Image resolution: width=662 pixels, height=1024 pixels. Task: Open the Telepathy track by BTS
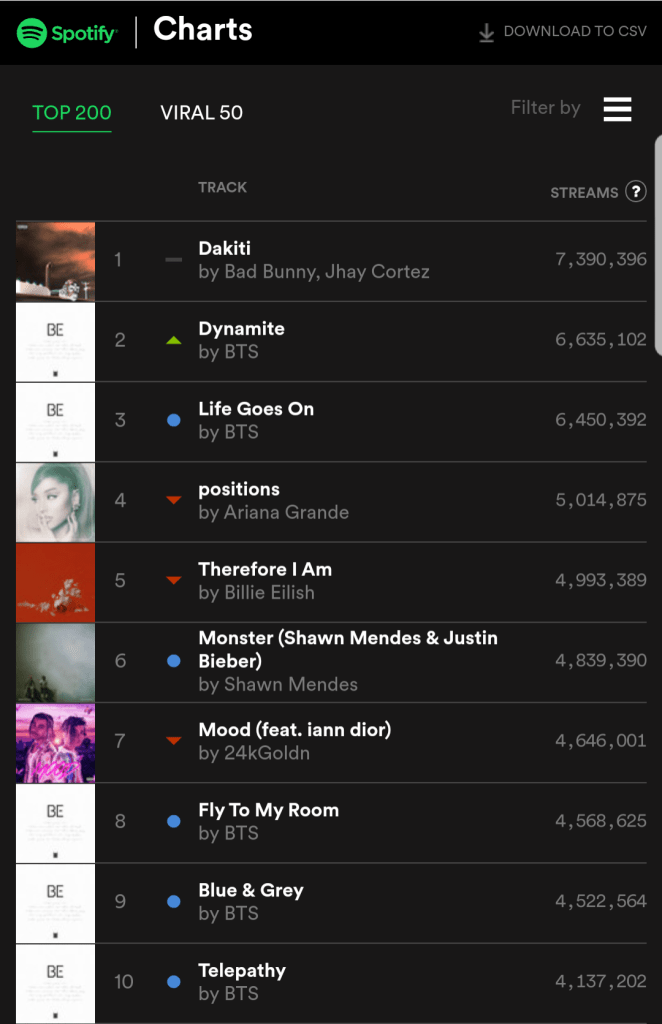[242, 970]
